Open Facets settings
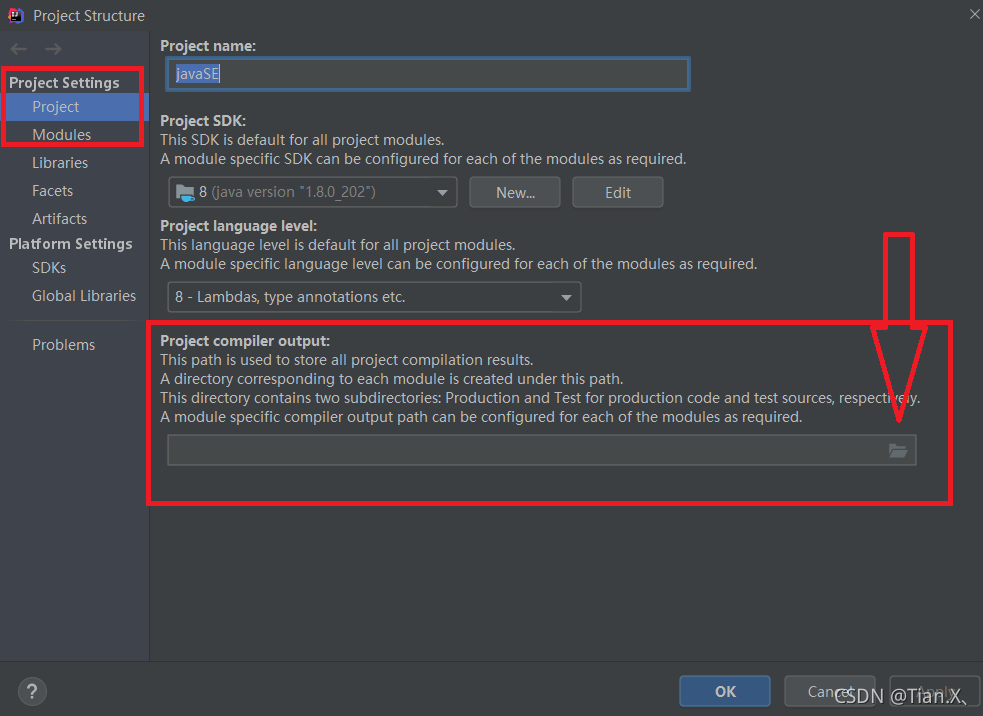Viewport: 983px width, 716px height. (x=53, y=191)
